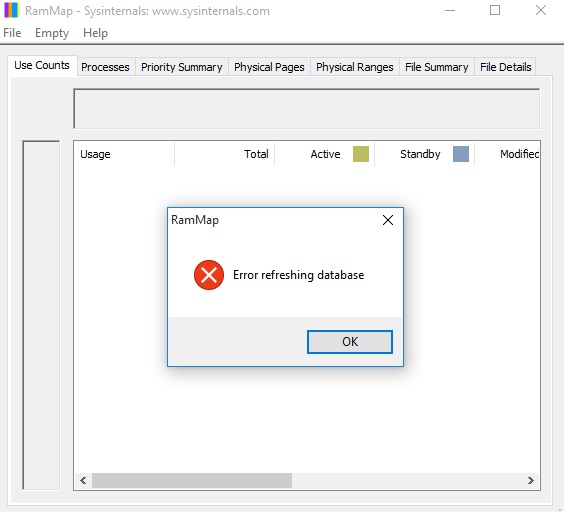Screen dimensions: 564x512
Task: Click the RamMap dialog title text
Action: coord(195,220)
